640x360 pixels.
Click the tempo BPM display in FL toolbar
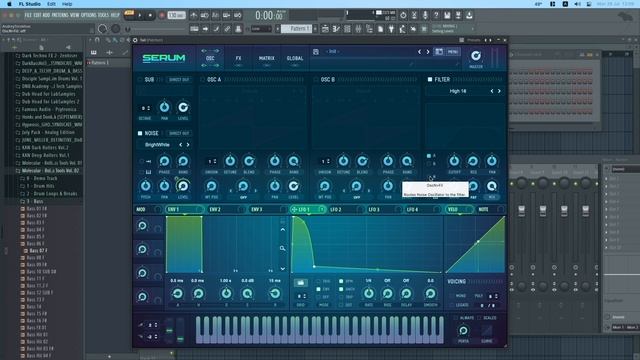point(176,15)
